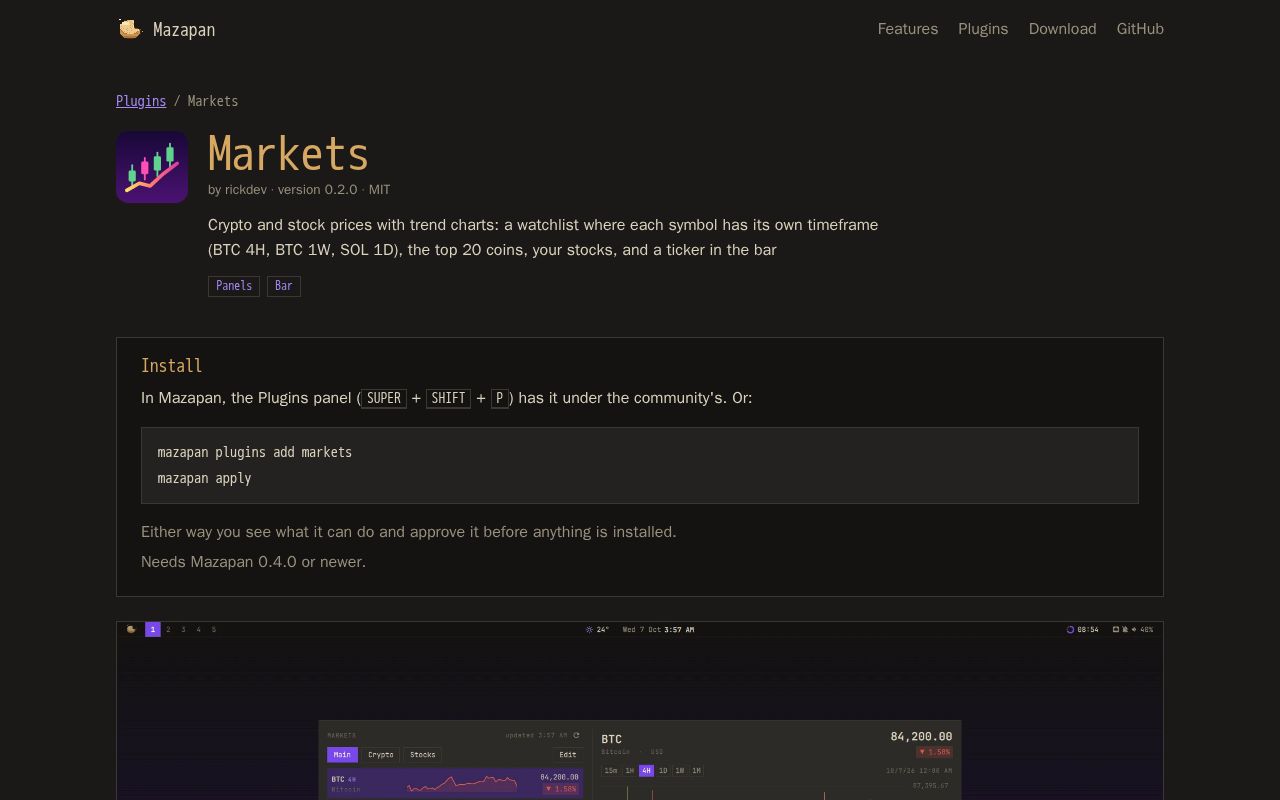
Task: Follow the Plugins breadcrumb link
Action: coord(141,101)
